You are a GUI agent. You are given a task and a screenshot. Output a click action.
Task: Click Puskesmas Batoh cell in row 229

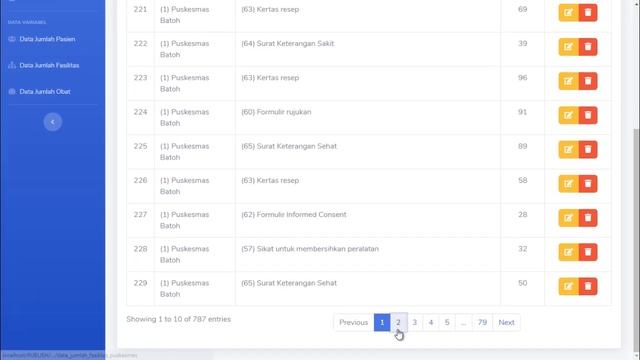195,289
